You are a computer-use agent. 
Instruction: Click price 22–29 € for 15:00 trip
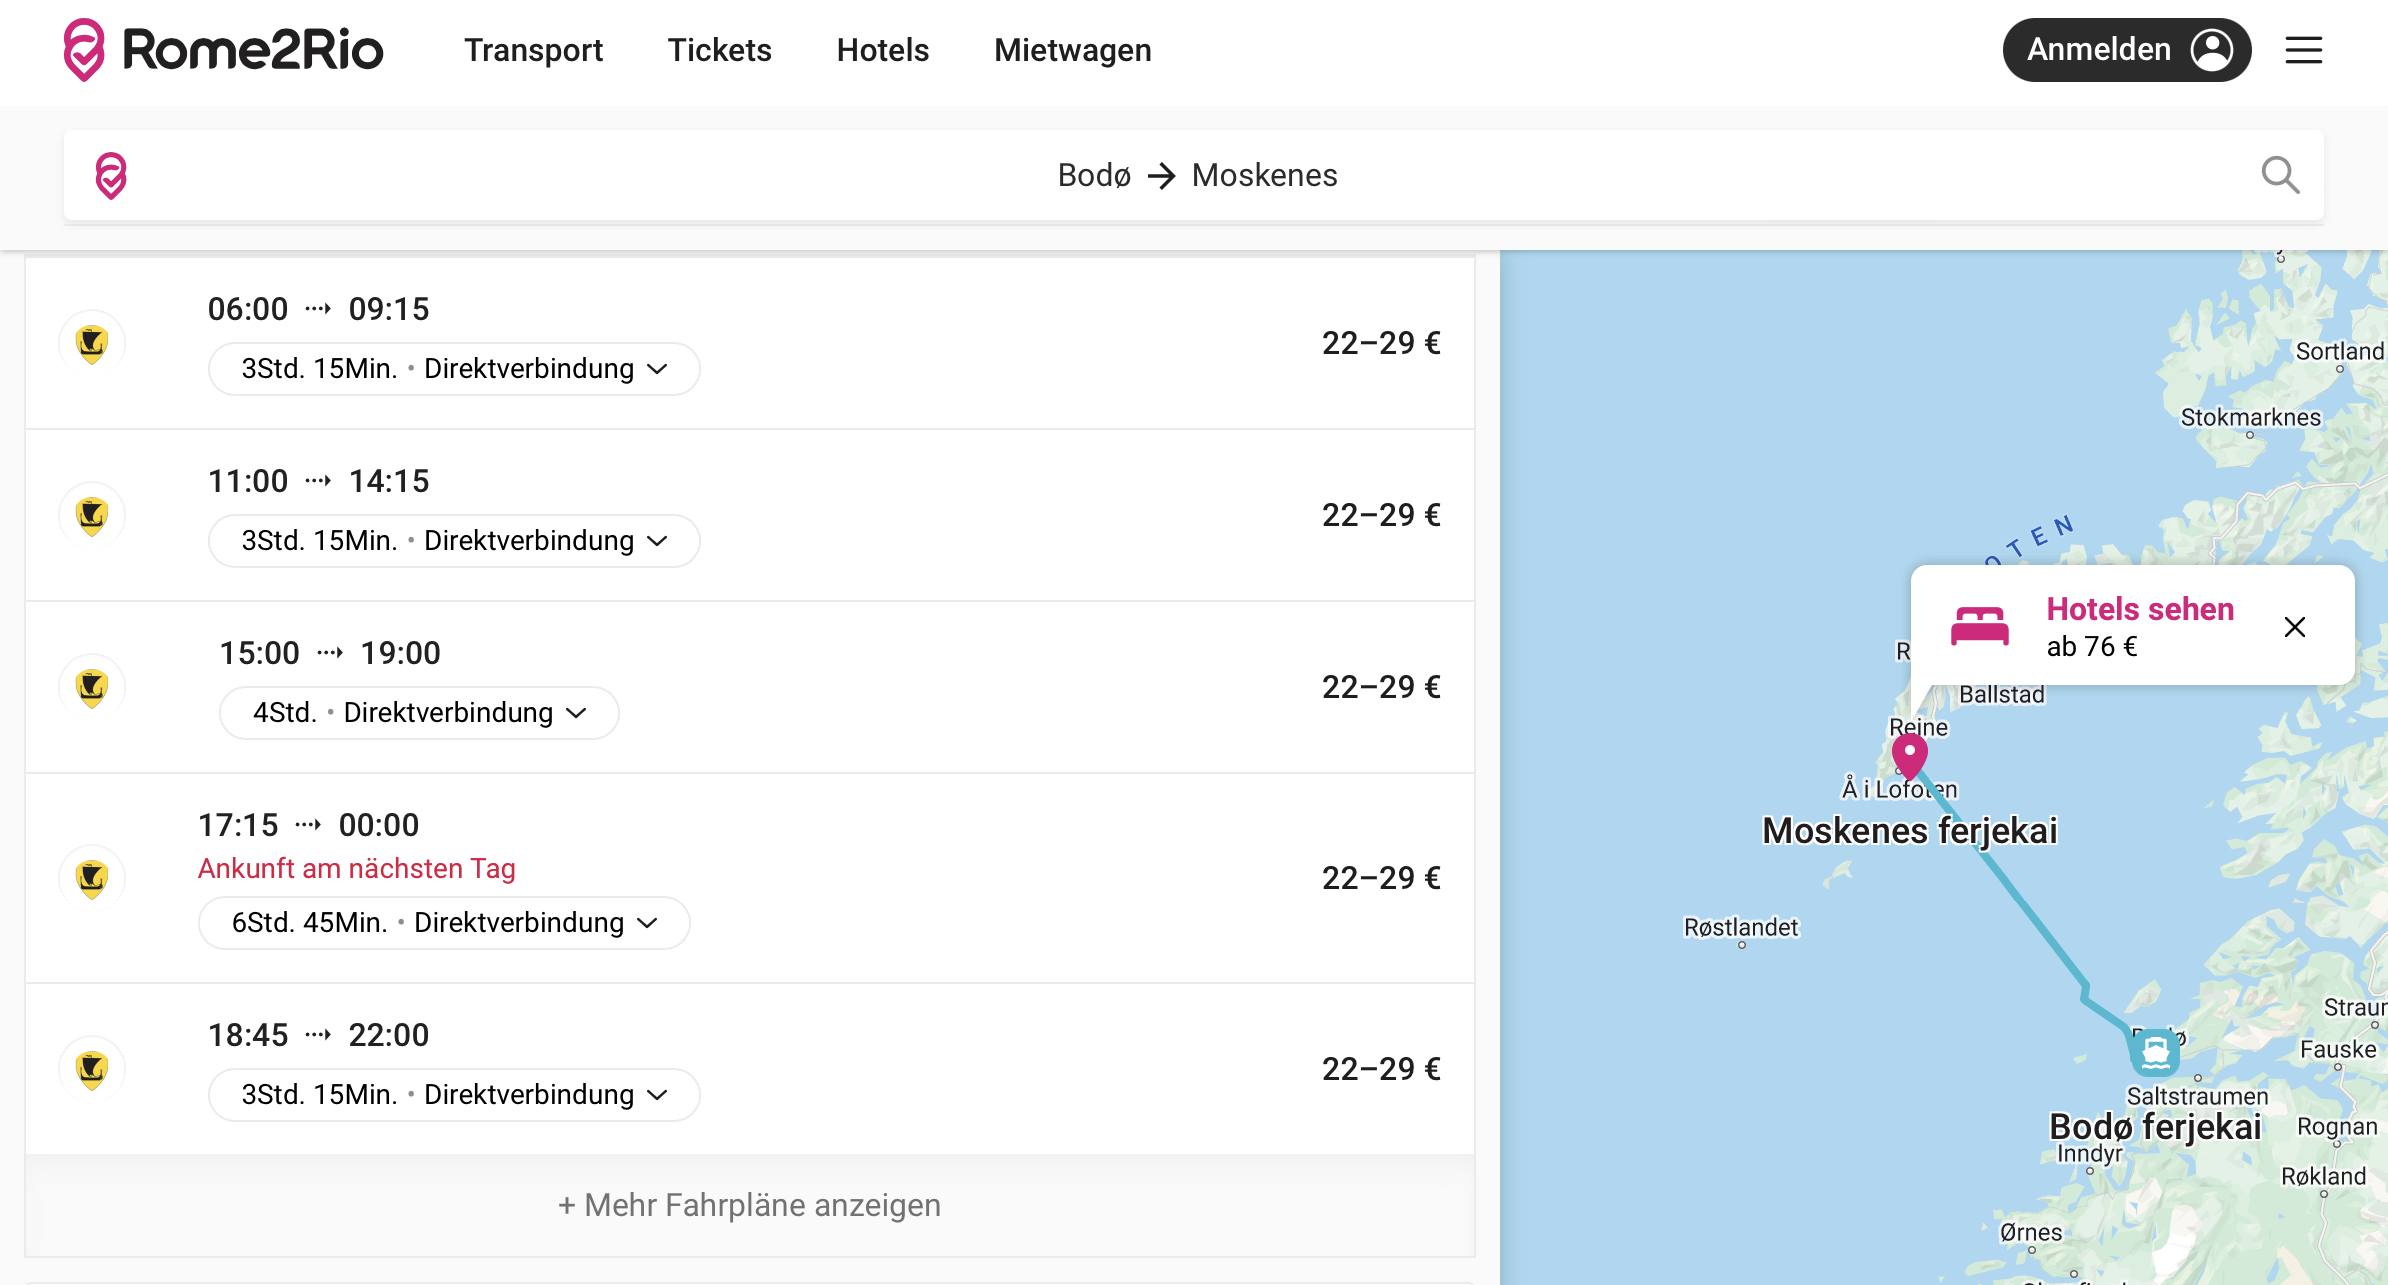tap(1381, 687)
